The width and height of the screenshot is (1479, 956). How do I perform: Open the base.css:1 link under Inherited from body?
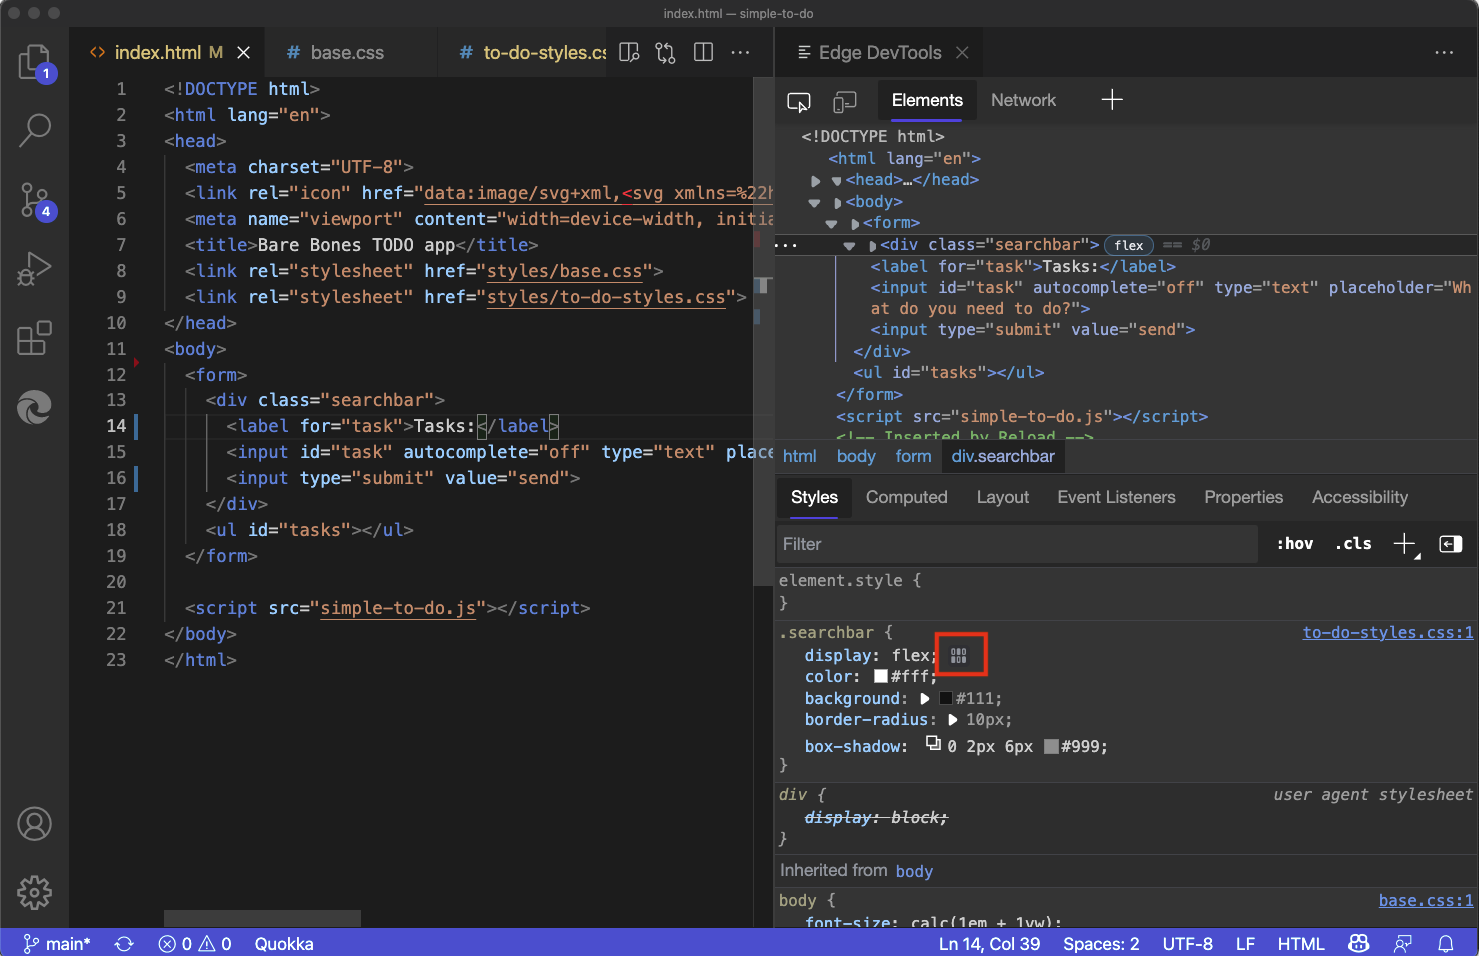[1426, 900]
